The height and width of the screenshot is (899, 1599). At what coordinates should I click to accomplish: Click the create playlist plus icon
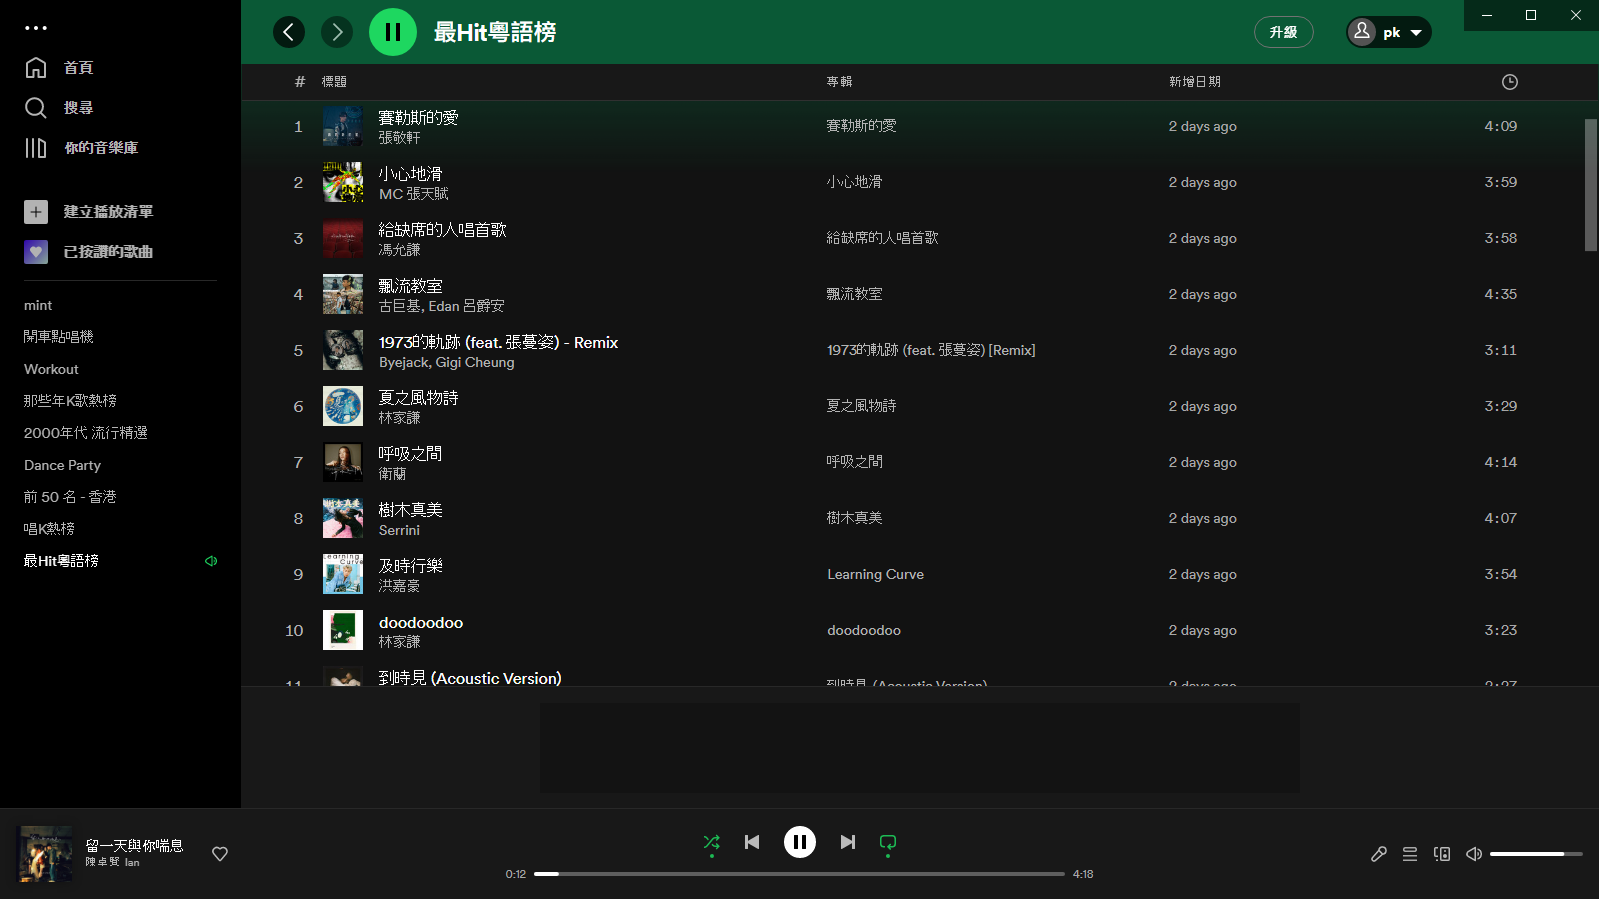[x=36, y=212]
